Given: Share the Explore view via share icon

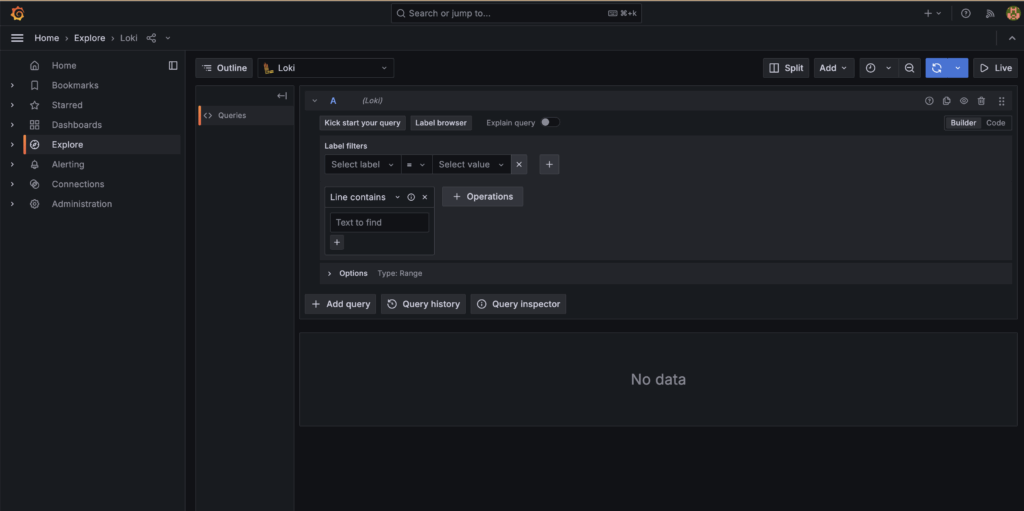Looking at the screenshot, I should coord(151,38).
